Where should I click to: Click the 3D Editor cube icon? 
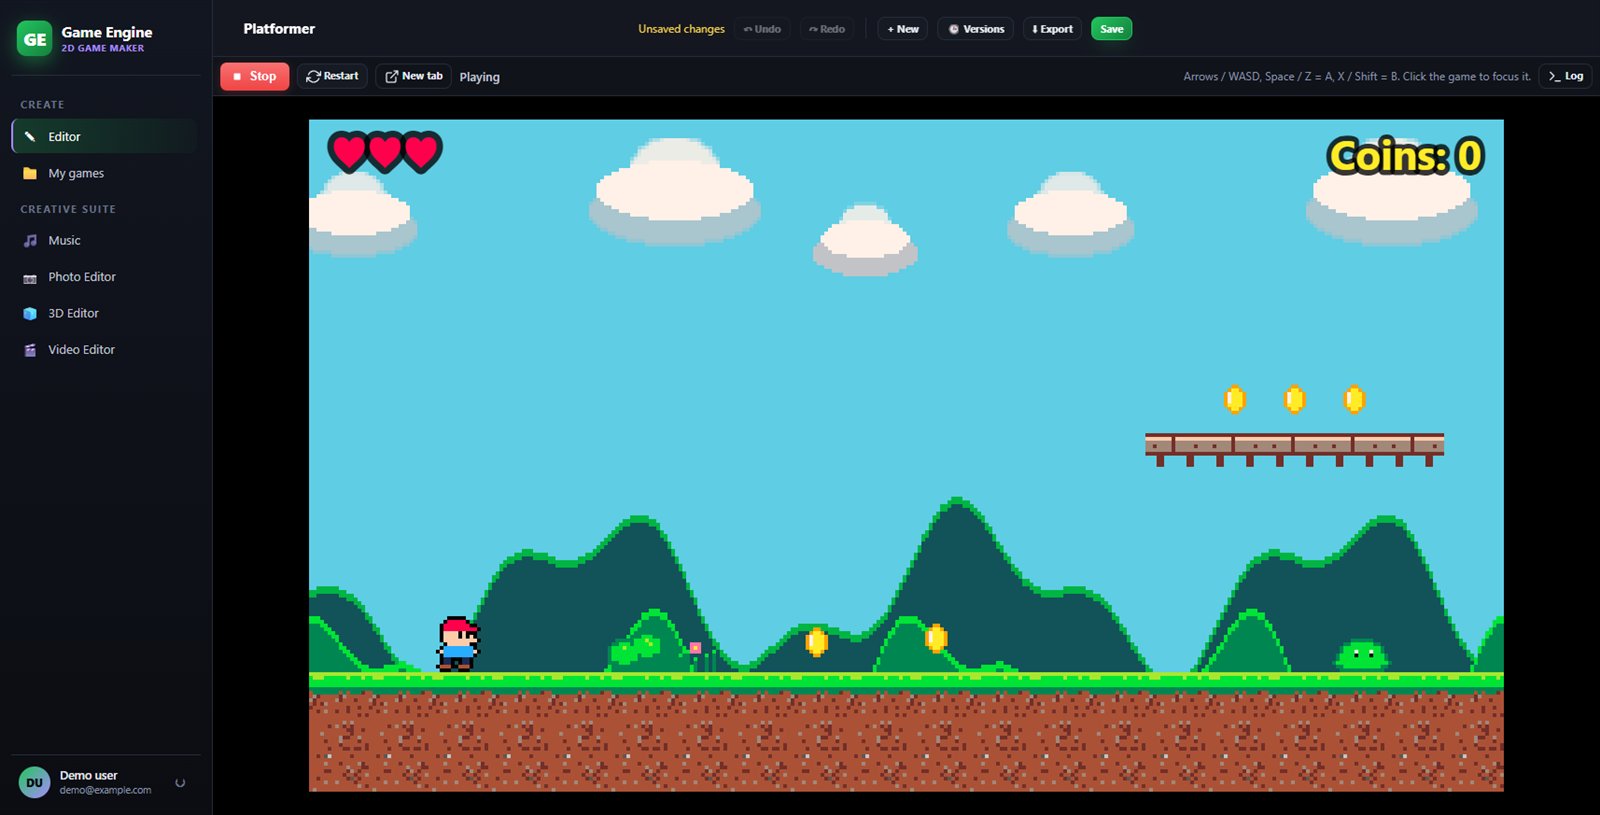[30, 313]
